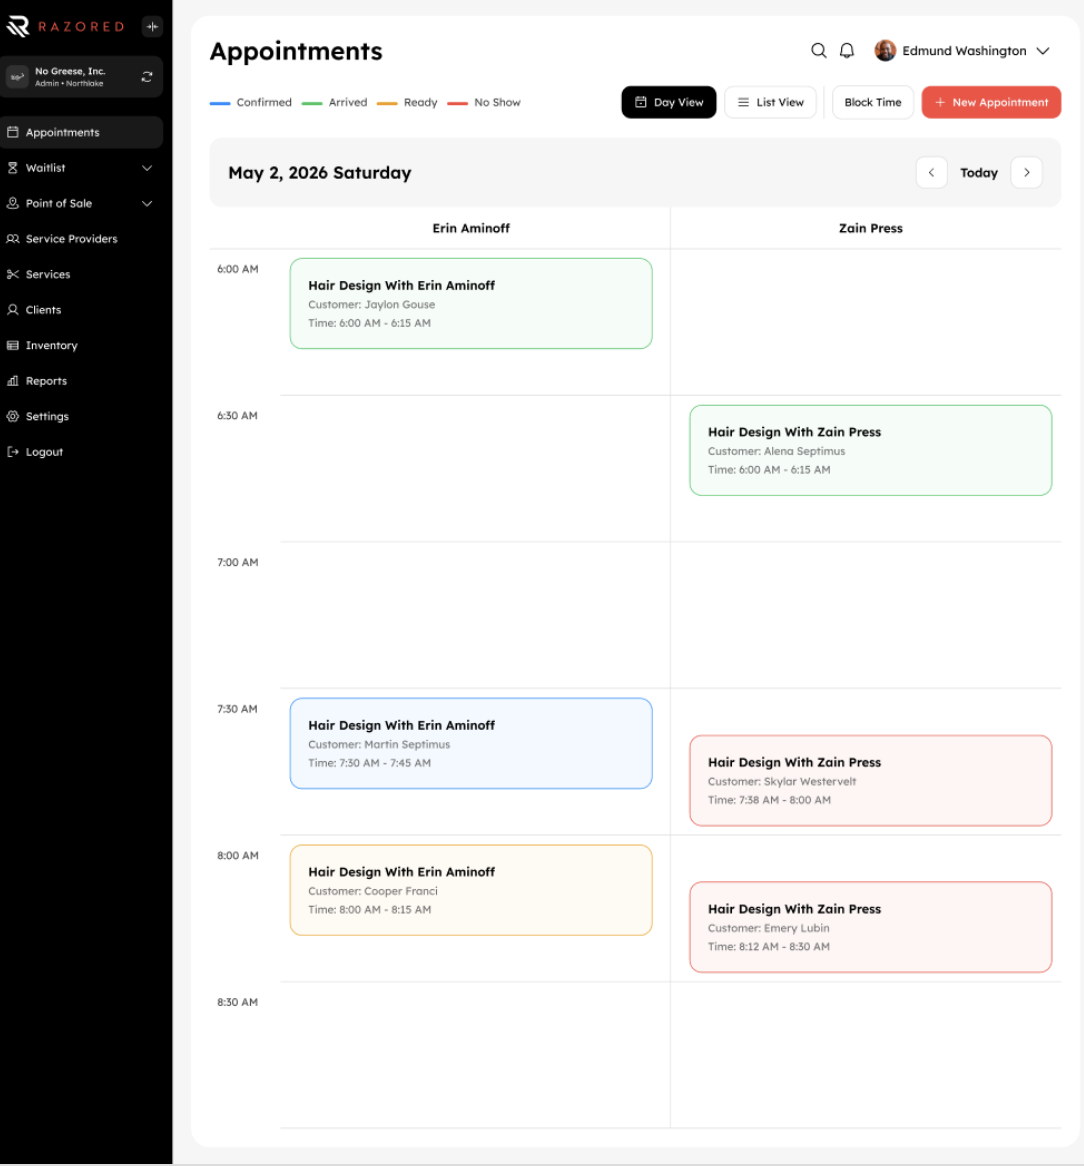
Task: Go to Services page
Action: click(48, 274)
